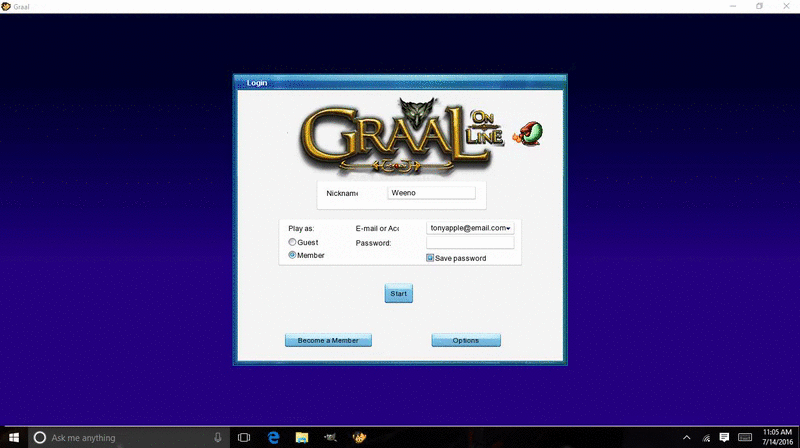Minimize the Graal window
This screenshot has width=800, height=448.
[733, 6]
